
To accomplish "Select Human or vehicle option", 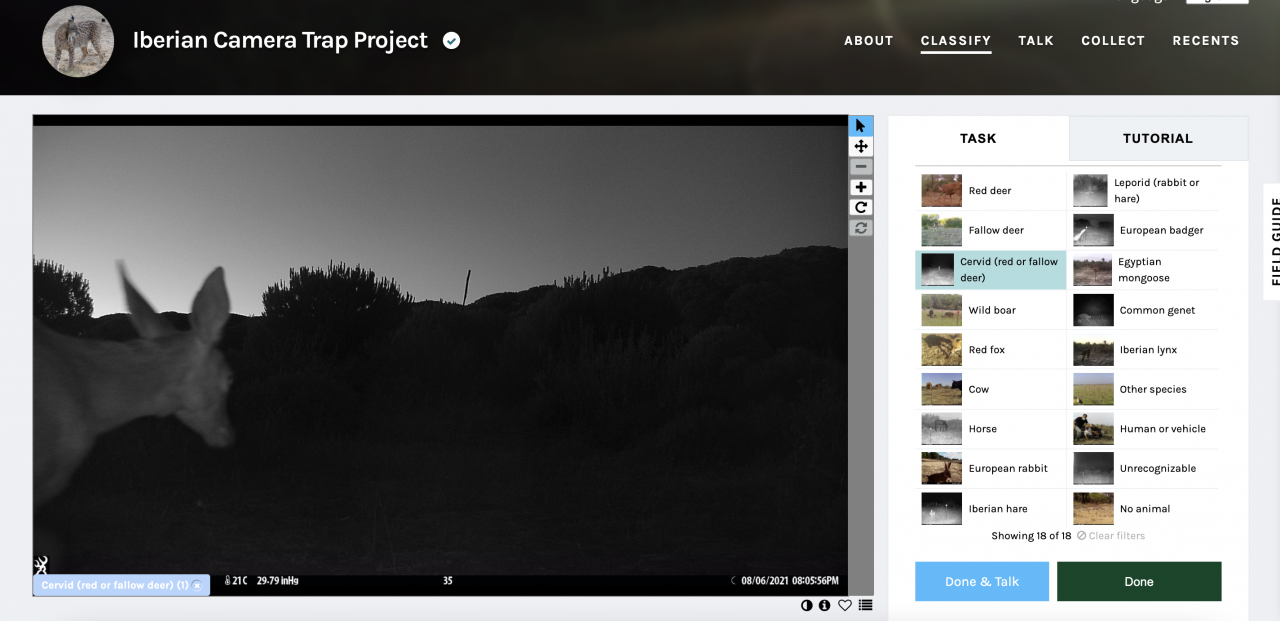I will point(1145,429).
